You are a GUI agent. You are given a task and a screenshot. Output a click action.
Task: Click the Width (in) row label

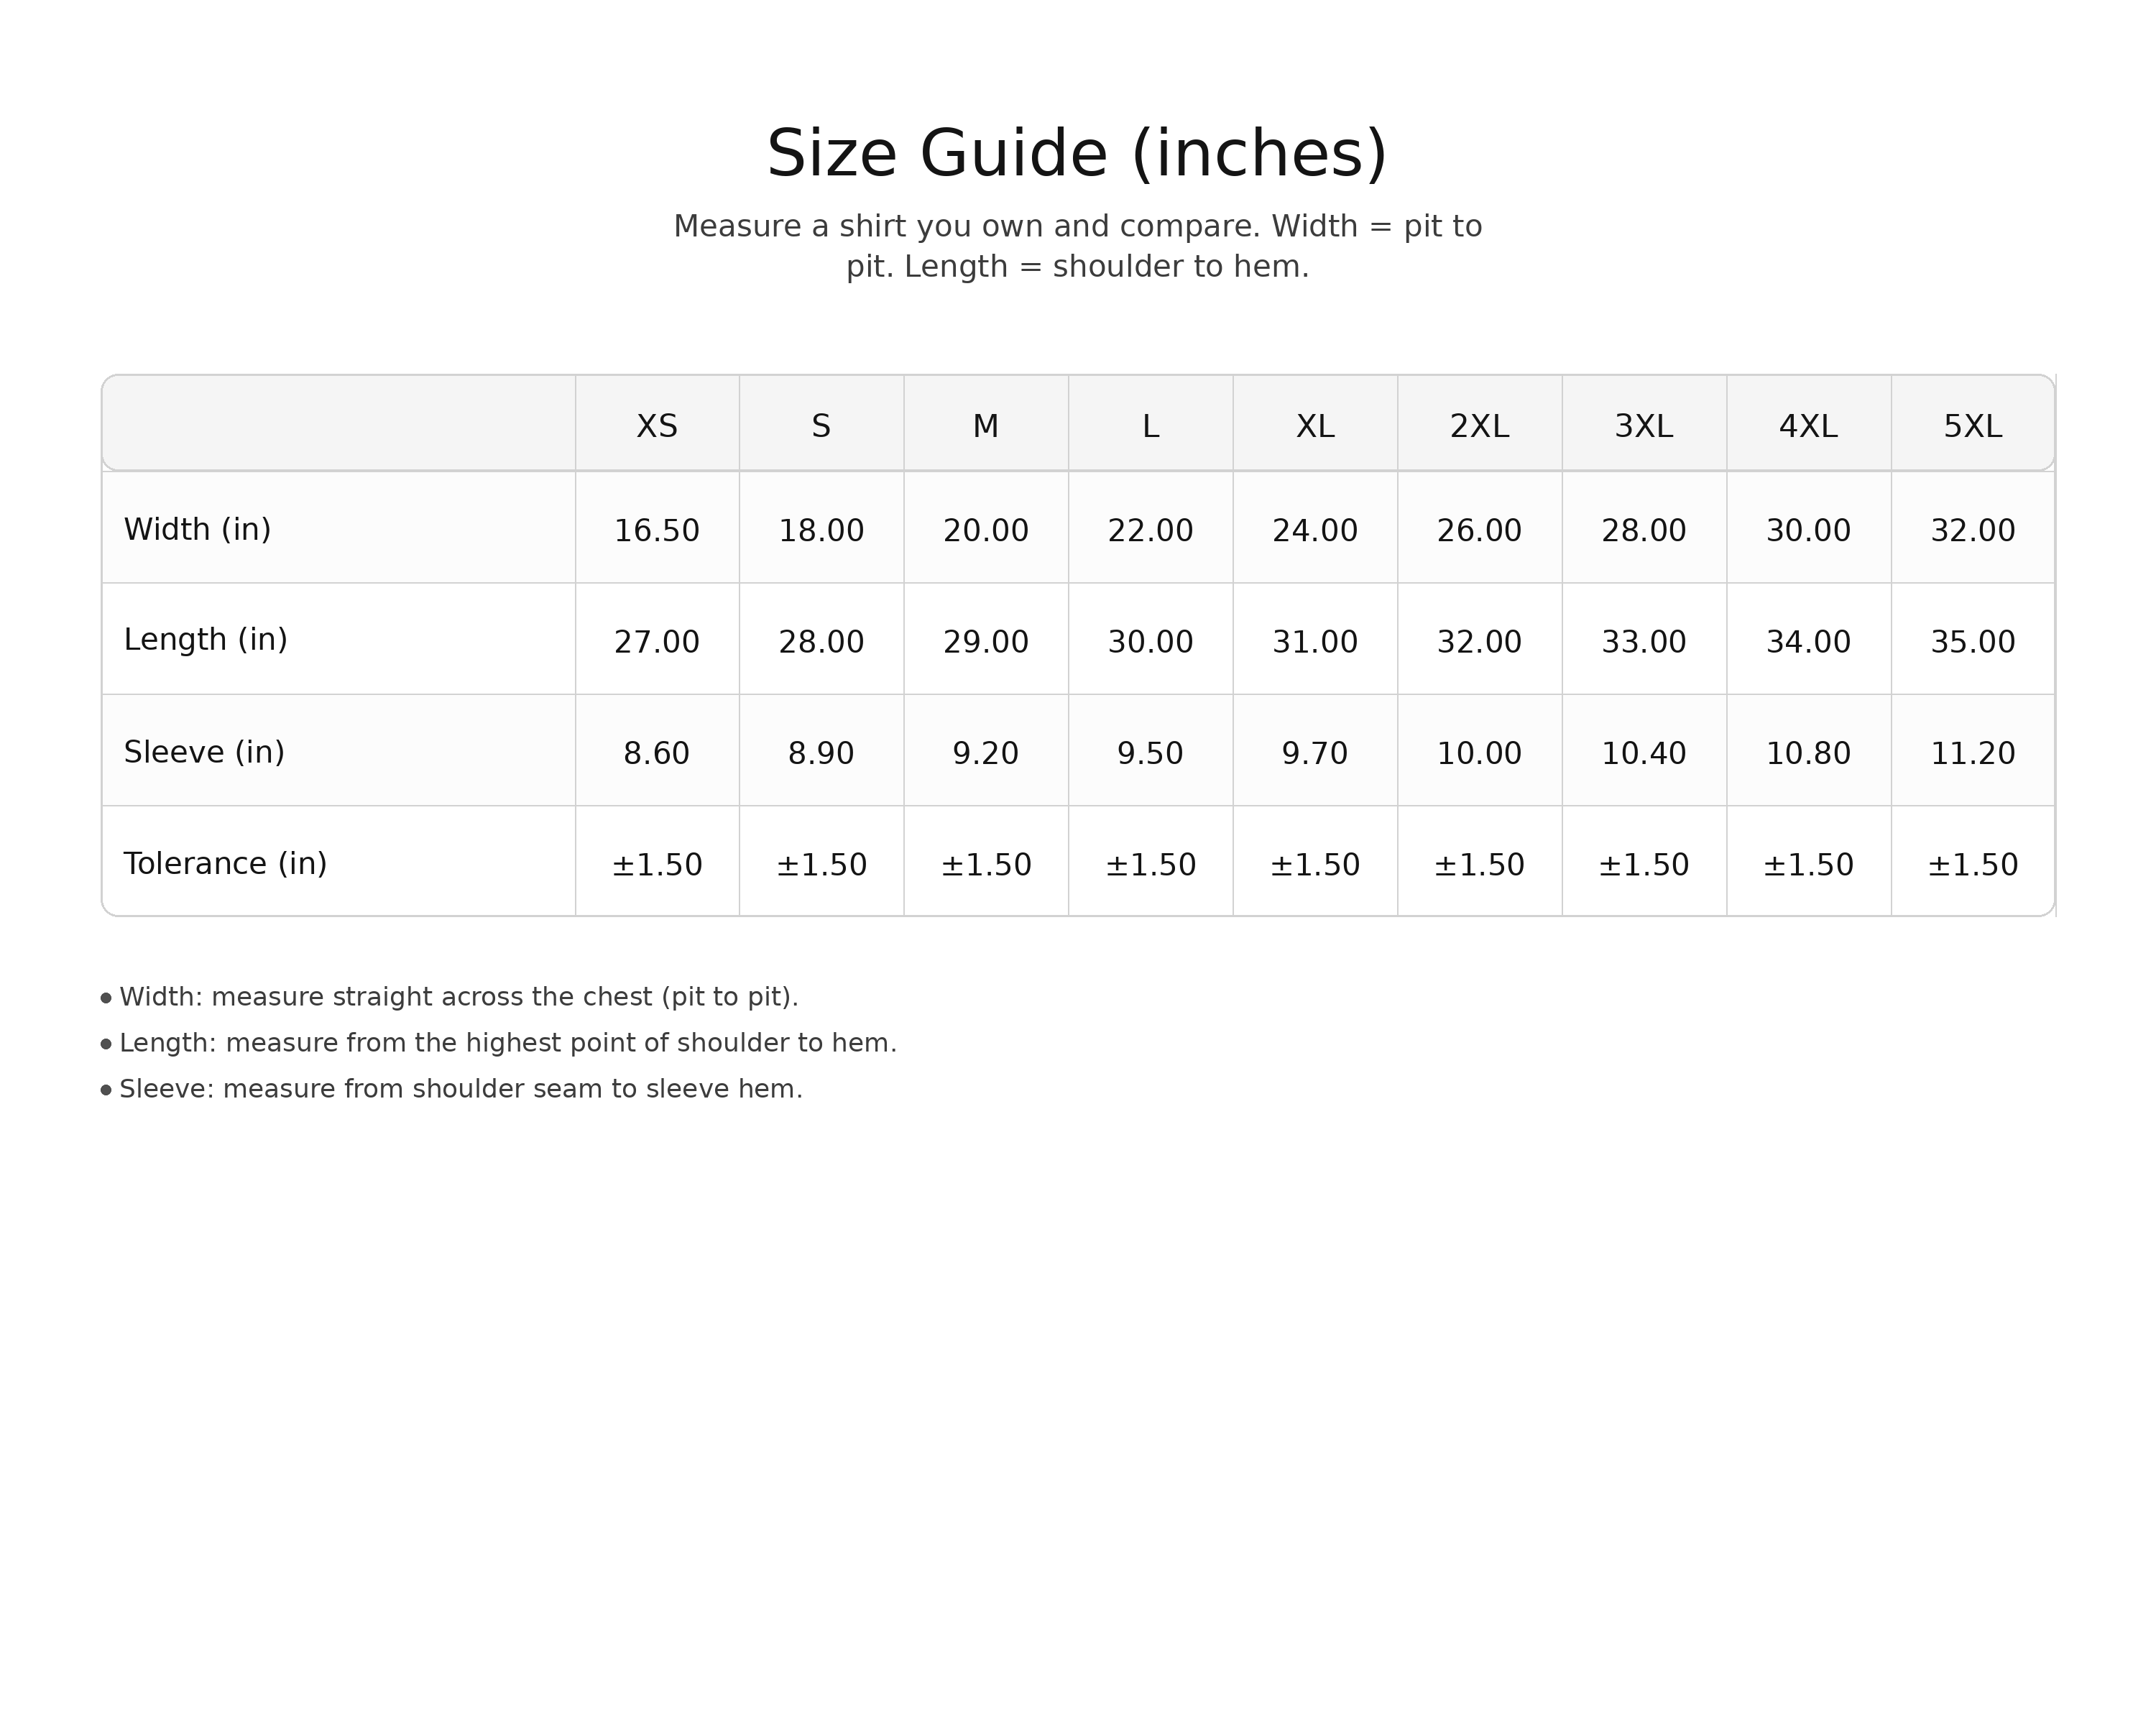coord(198,530)
